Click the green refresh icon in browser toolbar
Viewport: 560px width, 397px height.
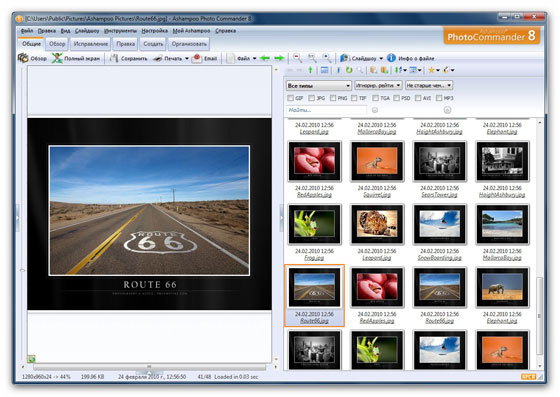click(349, 70)
